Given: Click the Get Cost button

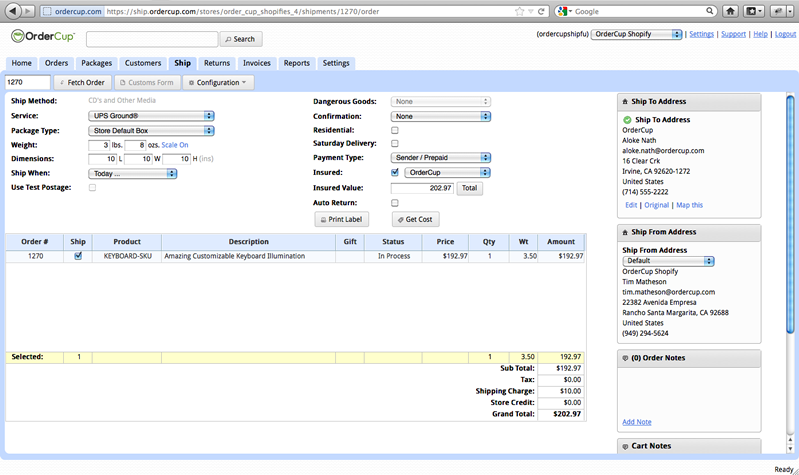Looking at the screenshot, I should click(x=415, y=219).
